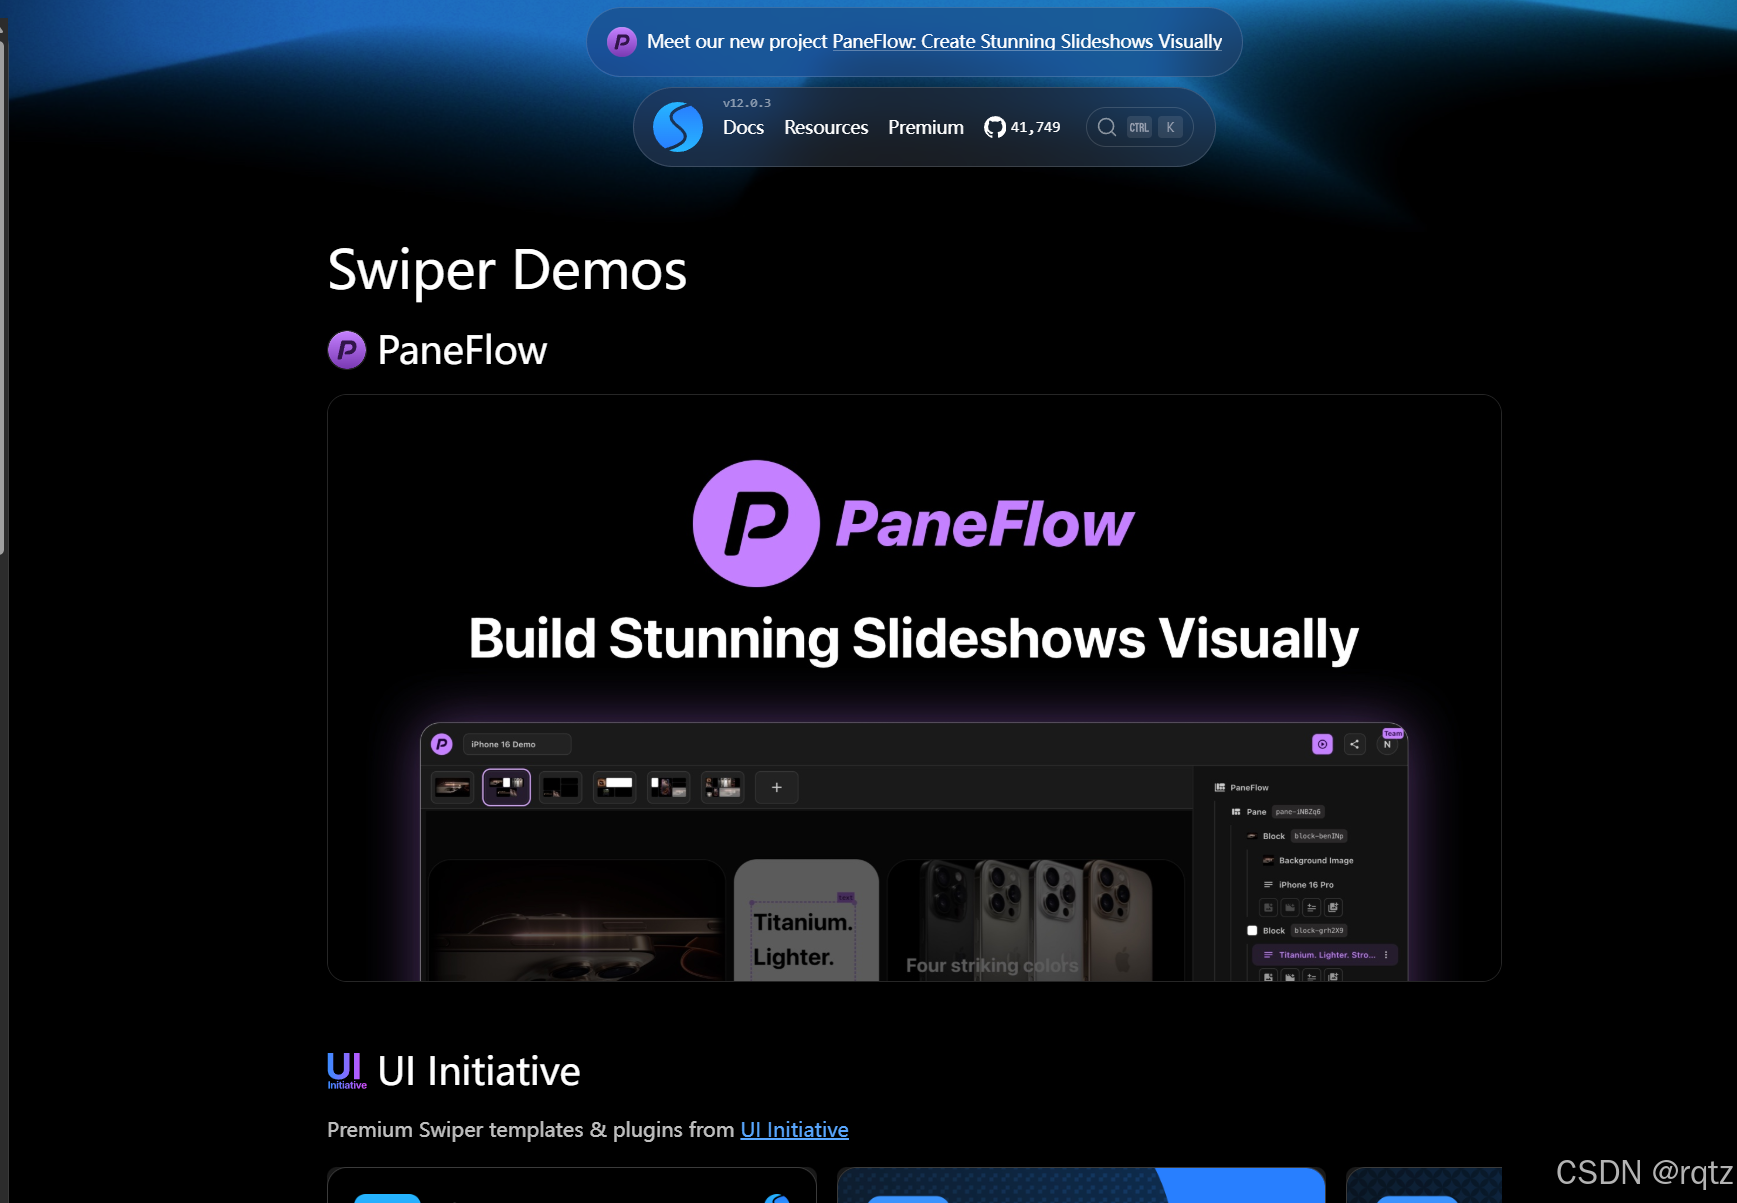Click the plus button to add a slide

tap(777, 787)
